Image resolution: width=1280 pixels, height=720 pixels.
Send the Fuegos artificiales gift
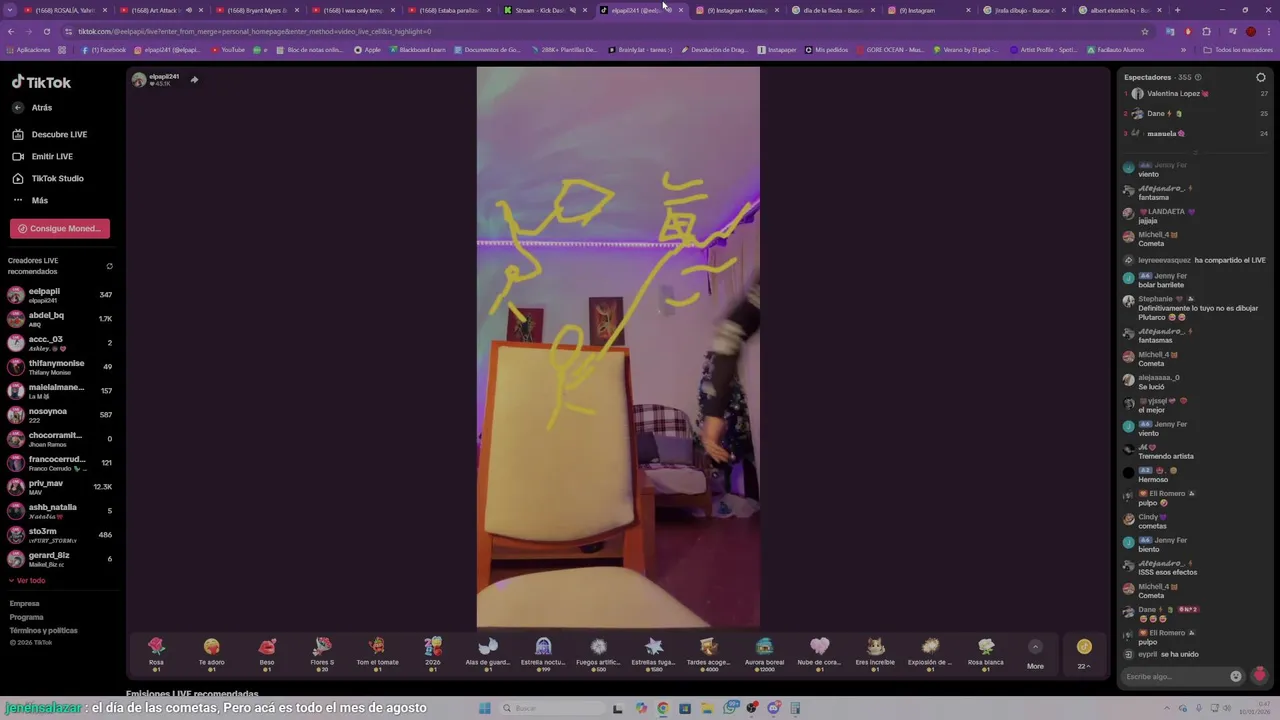598,654
